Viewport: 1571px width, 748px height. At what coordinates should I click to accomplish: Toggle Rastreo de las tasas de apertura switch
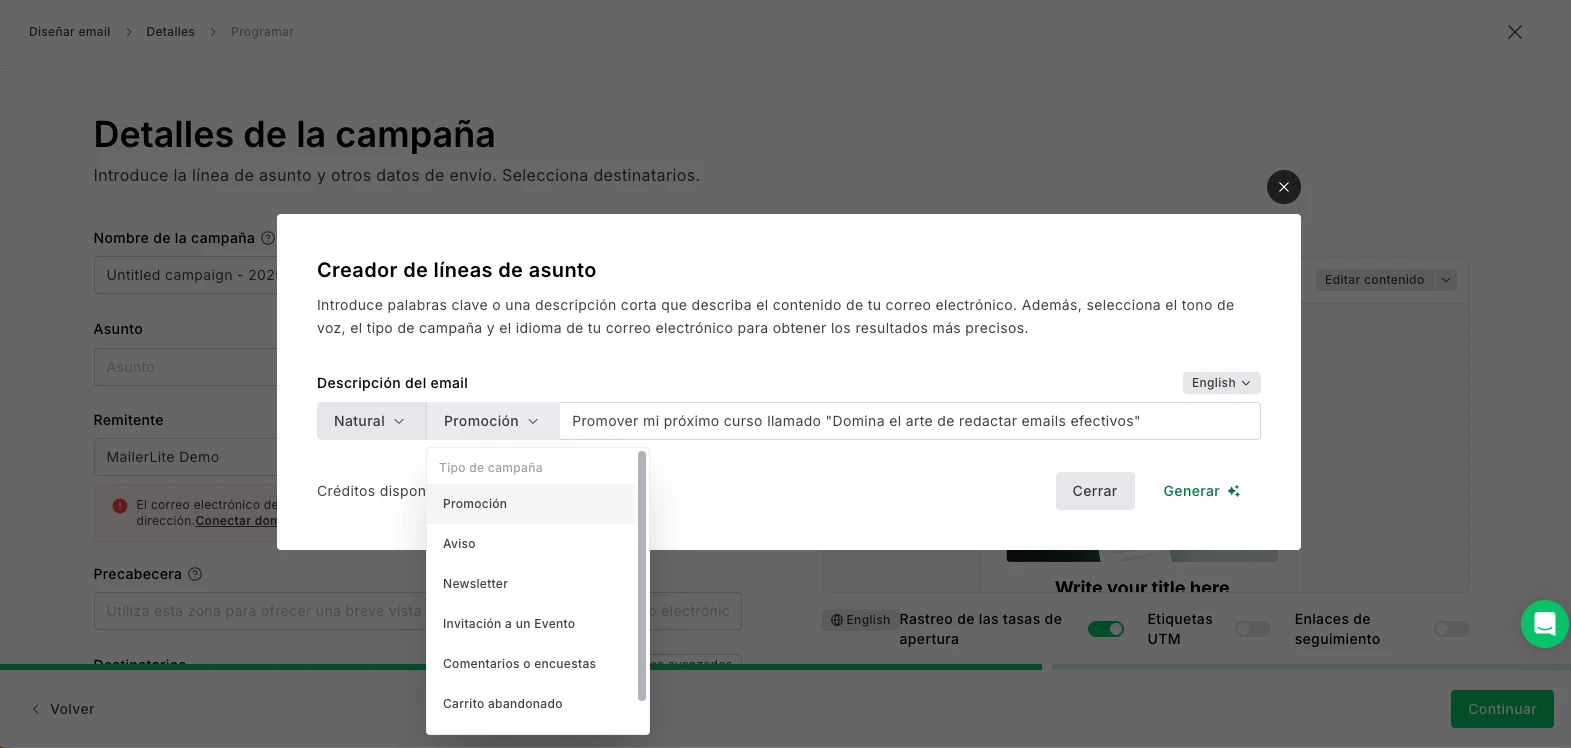click(x=1106, y=629)
